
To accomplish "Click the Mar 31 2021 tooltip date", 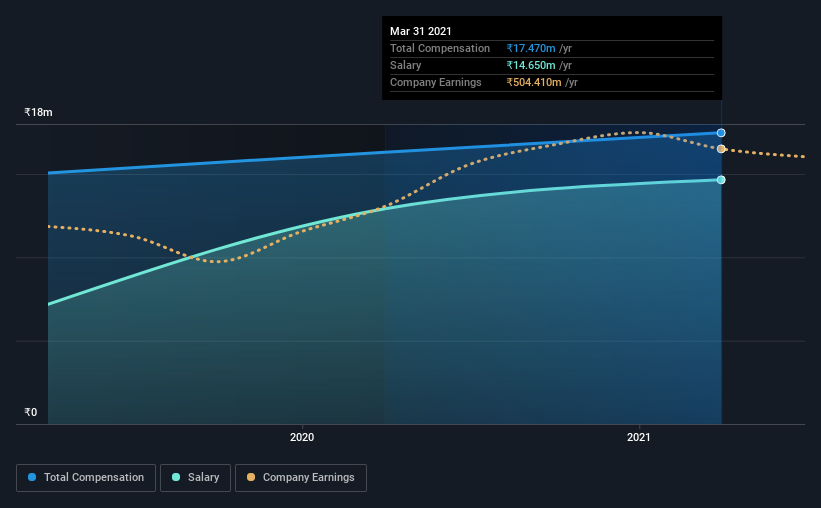I will pos(420,31).
